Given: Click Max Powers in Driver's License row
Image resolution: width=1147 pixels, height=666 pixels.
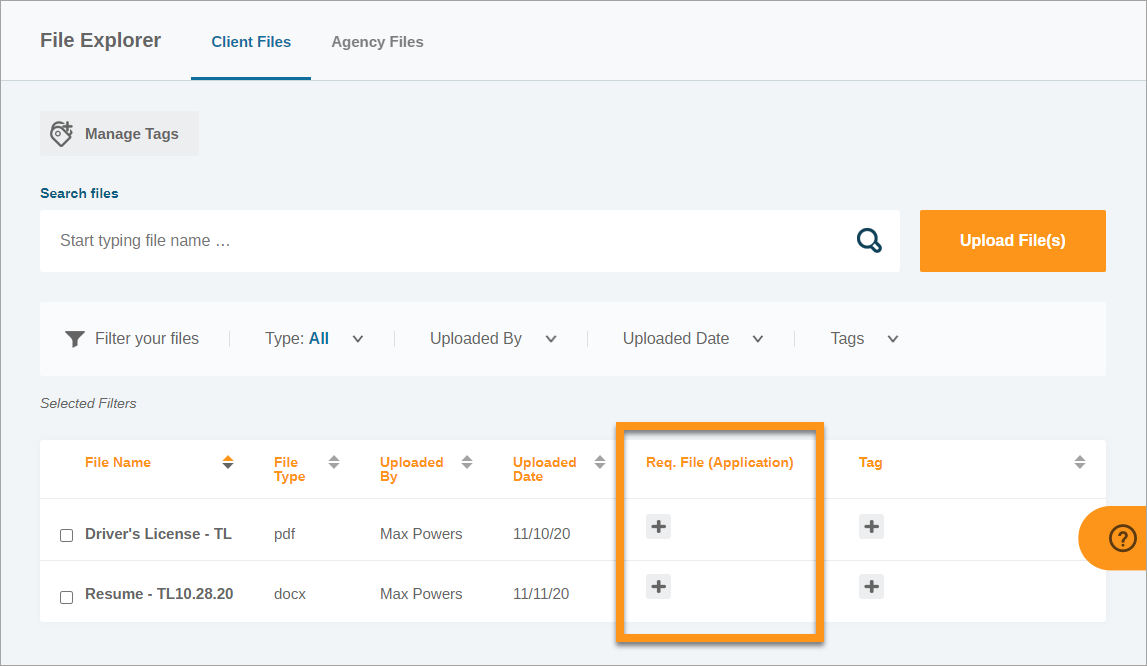Looking at the screenshot, I should [x=421, y=534].
